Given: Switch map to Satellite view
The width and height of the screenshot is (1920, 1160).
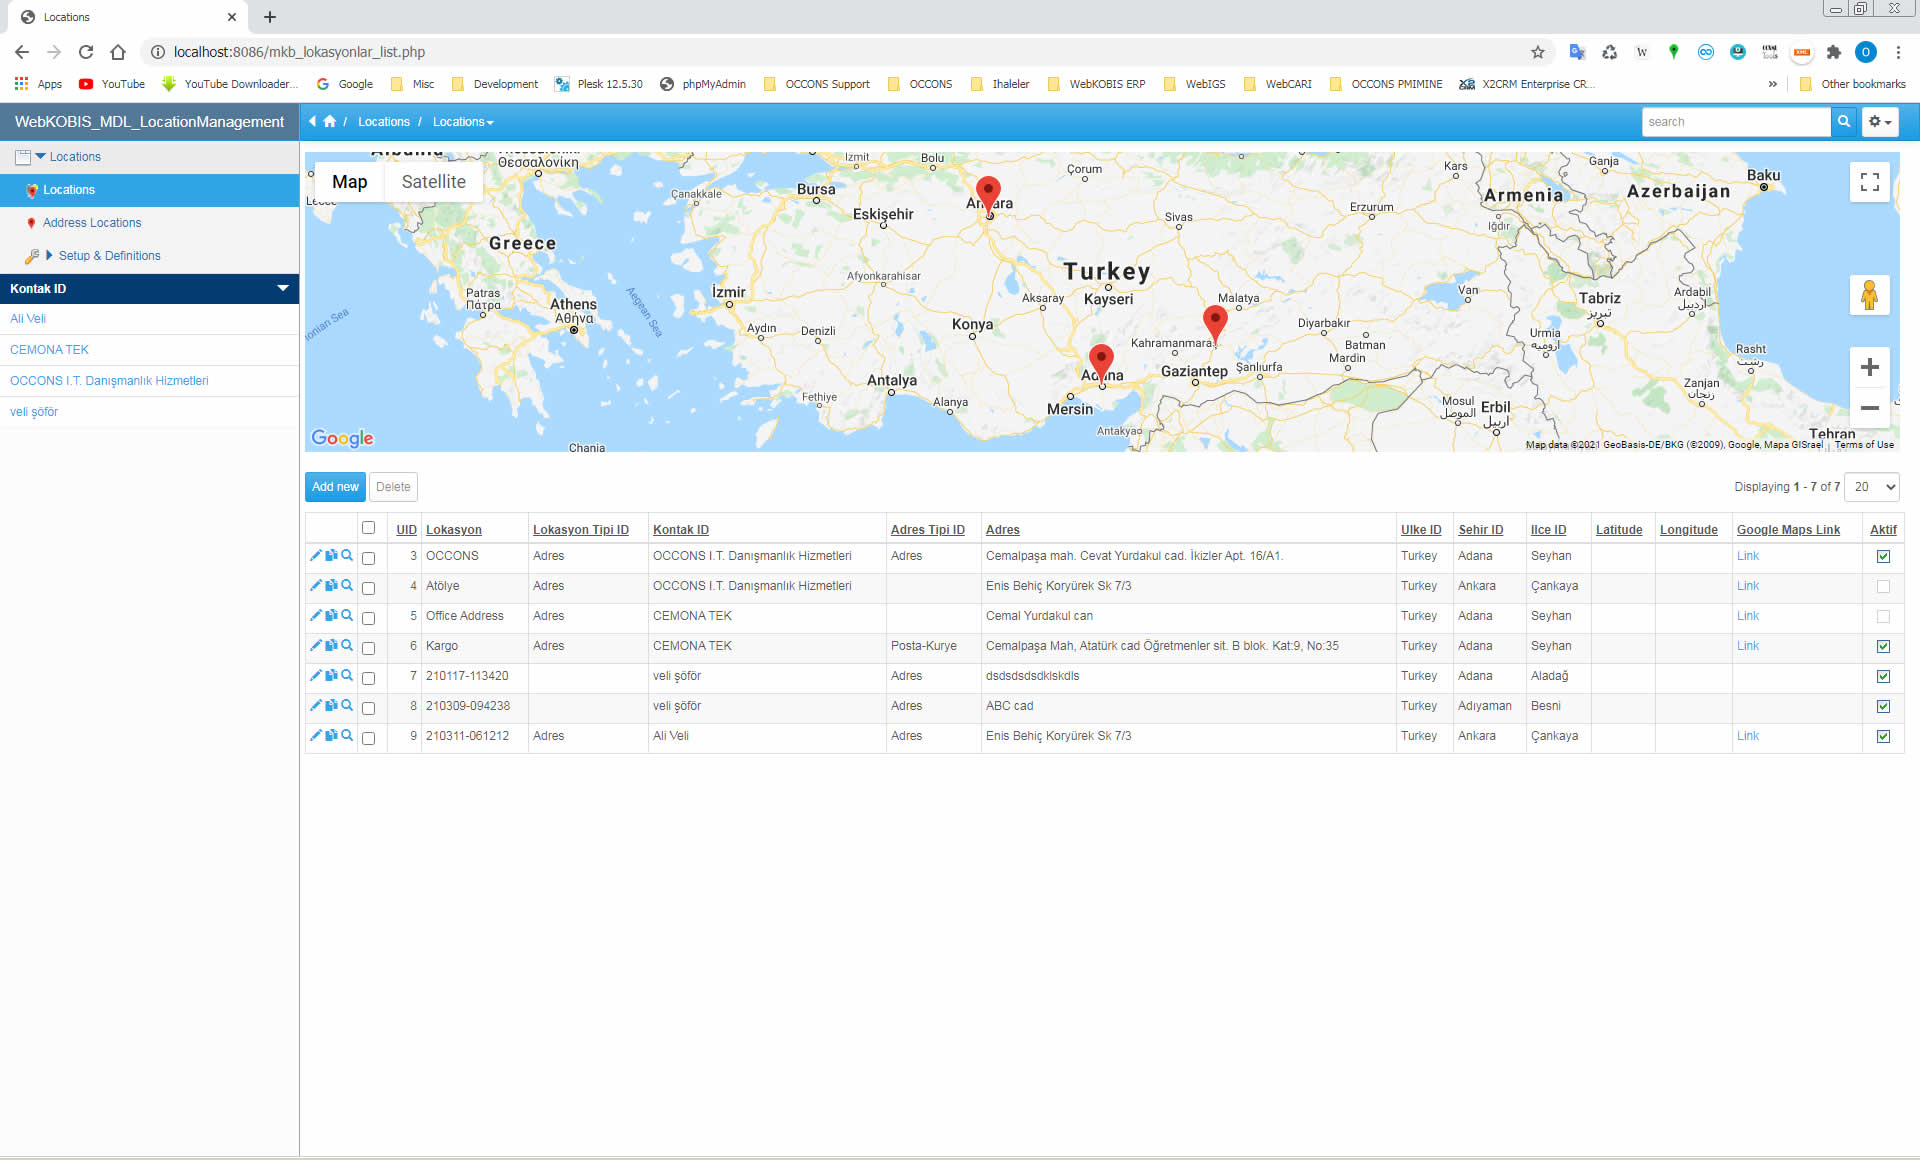Looking at the screenshot, I should click(x=433, y=182).
